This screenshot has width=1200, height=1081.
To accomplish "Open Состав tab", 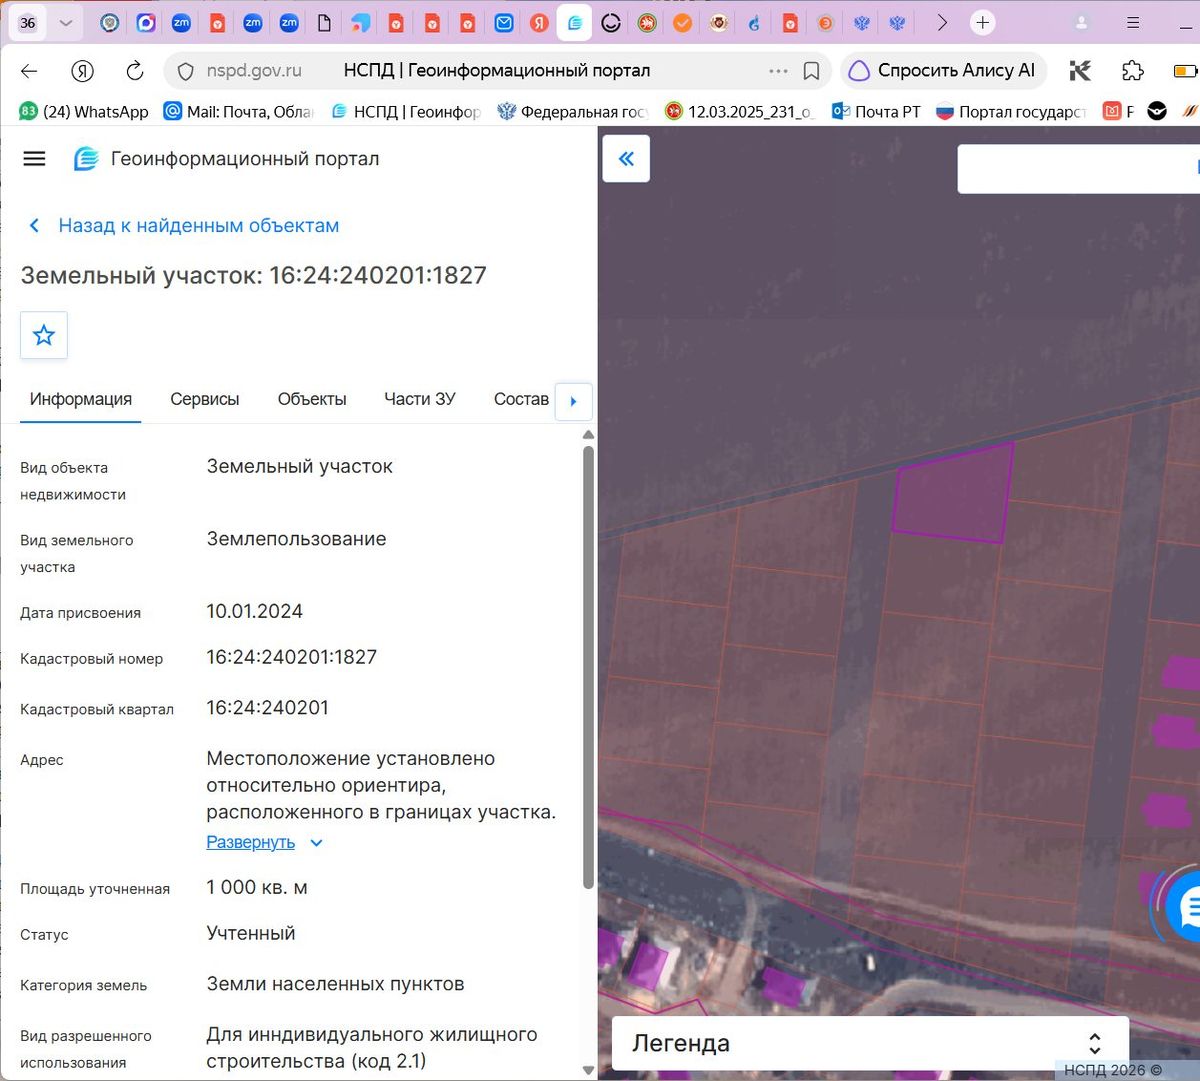I will point(521,399).
